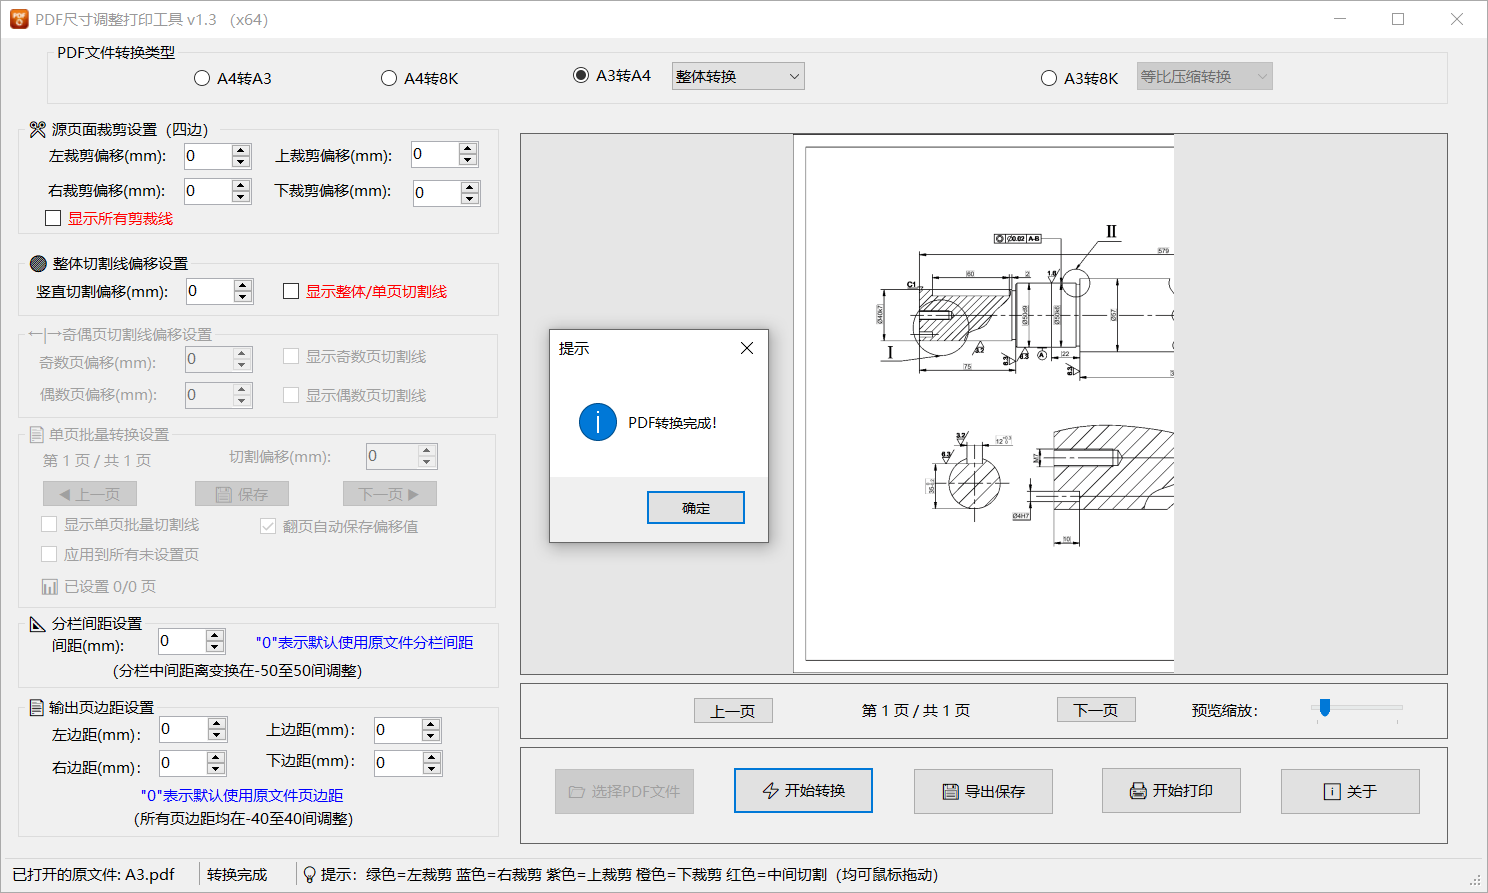The image size is (1488, 893).
Task: Decrease 右裁剪偏移 value with down arrow
Action: click(241, 197)
